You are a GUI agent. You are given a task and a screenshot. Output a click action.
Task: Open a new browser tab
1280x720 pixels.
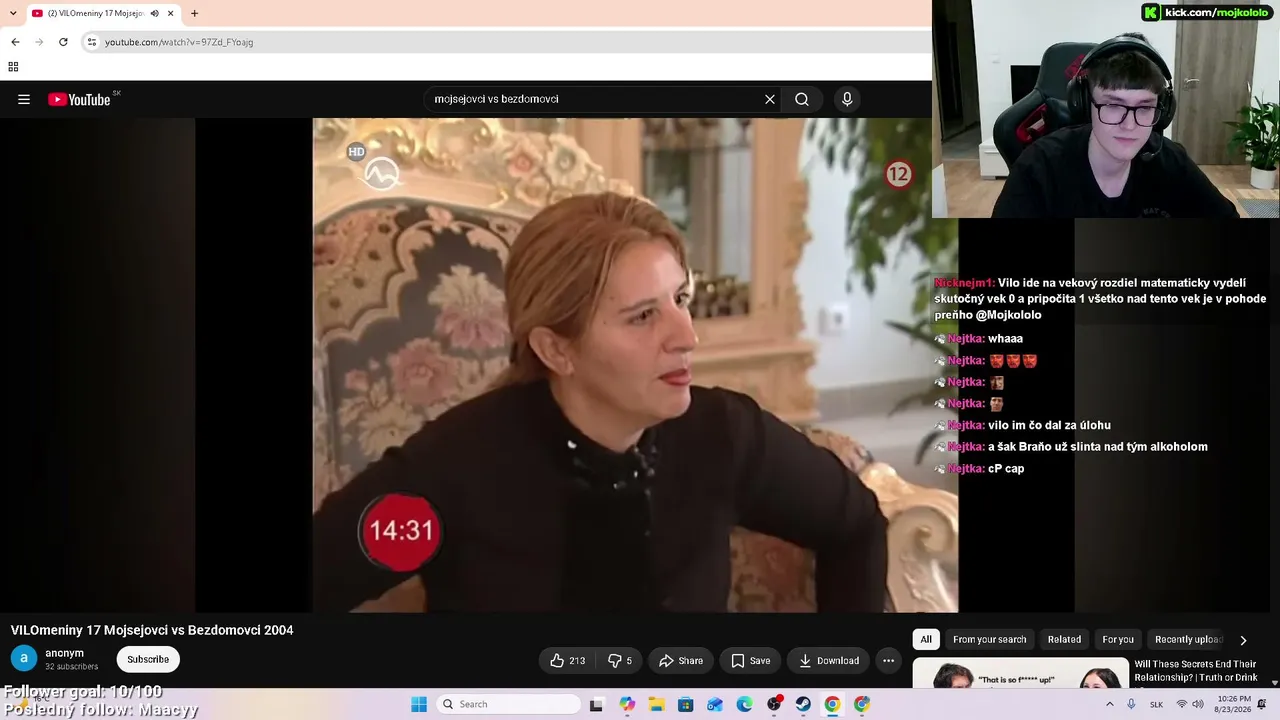click(194, 13)
